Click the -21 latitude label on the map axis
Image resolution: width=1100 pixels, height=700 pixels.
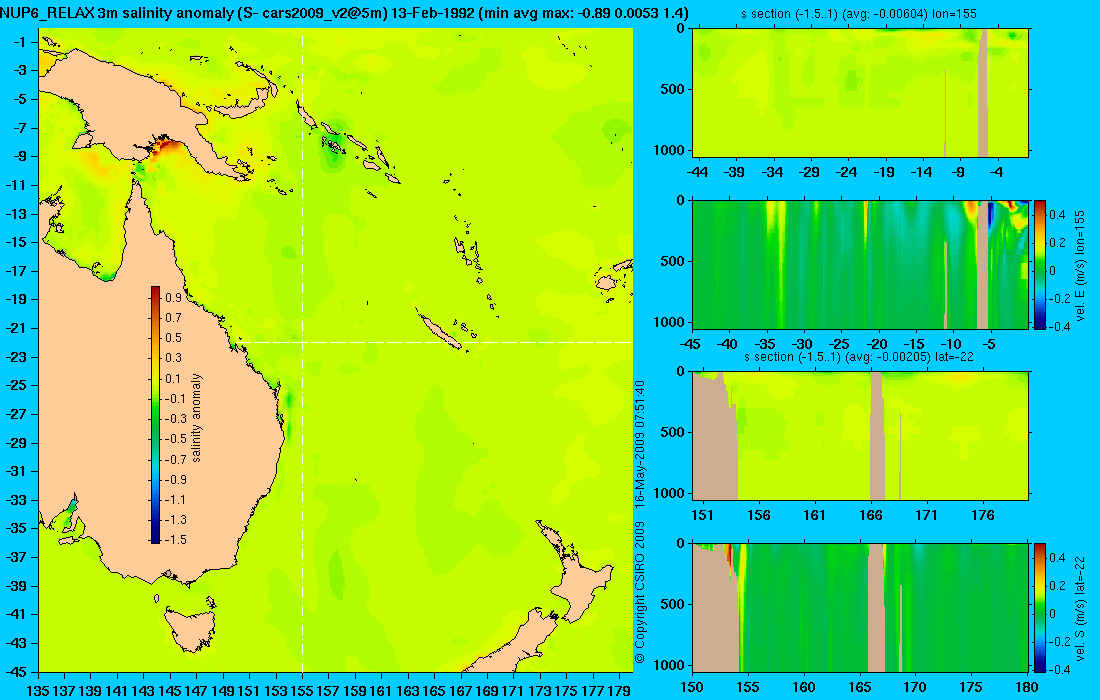[x=16, y=328]
